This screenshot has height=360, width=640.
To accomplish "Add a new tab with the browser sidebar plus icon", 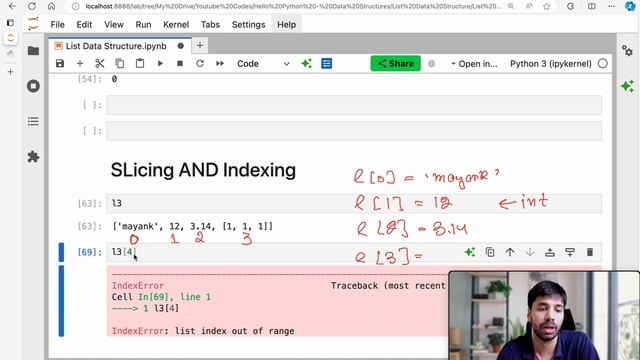I will [10, 72].
